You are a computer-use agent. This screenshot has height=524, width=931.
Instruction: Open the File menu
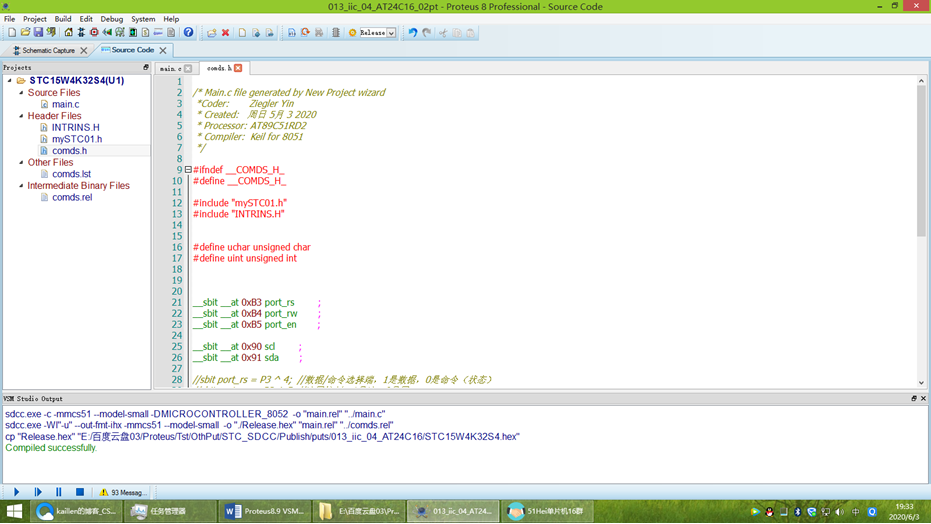coord(10,19)
